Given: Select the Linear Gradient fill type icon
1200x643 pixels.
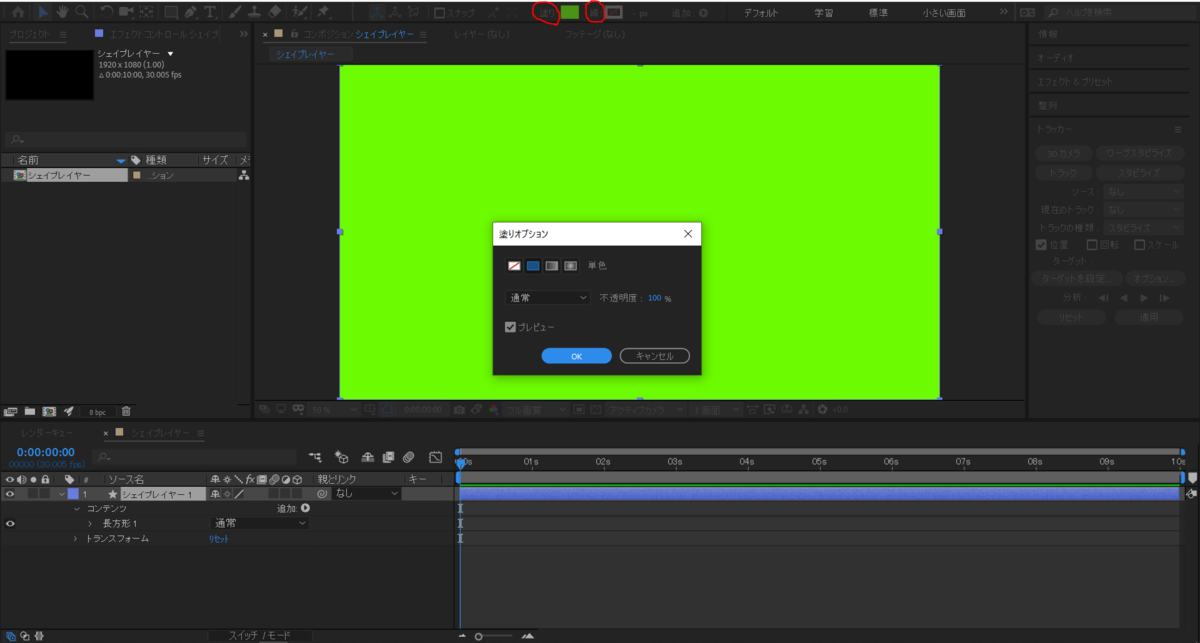Looking at the screenshot, I should (551, 266).
